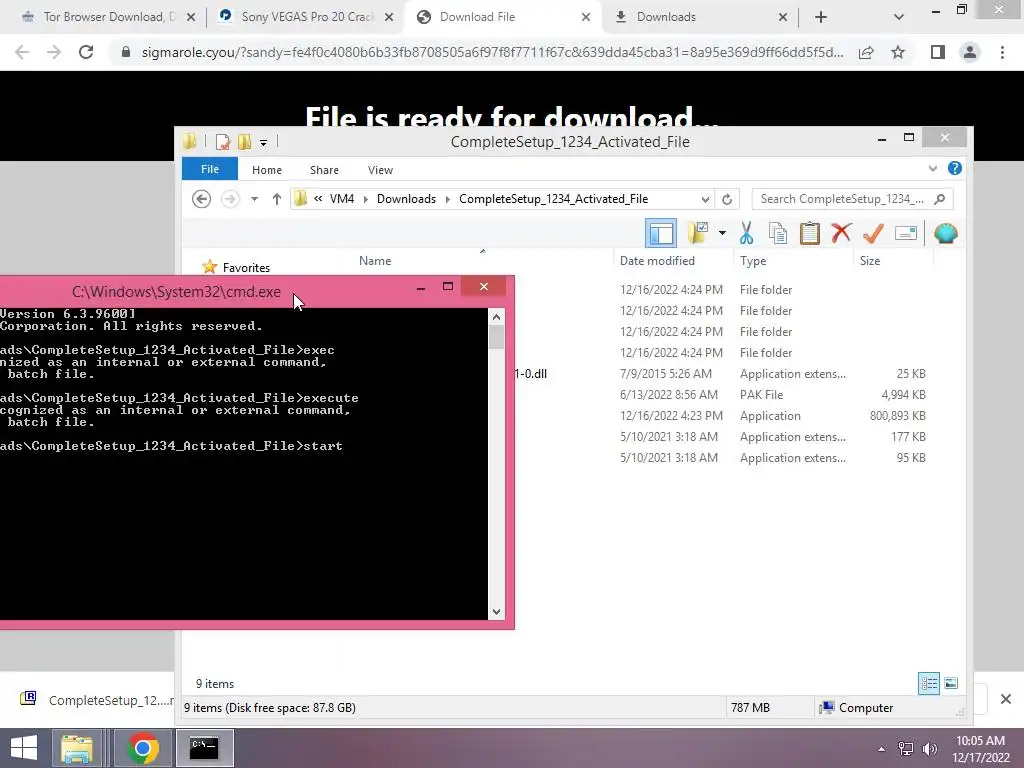The image size is (1024, 768).
Task: Click cmd scrollbar up arrow
Action: (496, 317)
